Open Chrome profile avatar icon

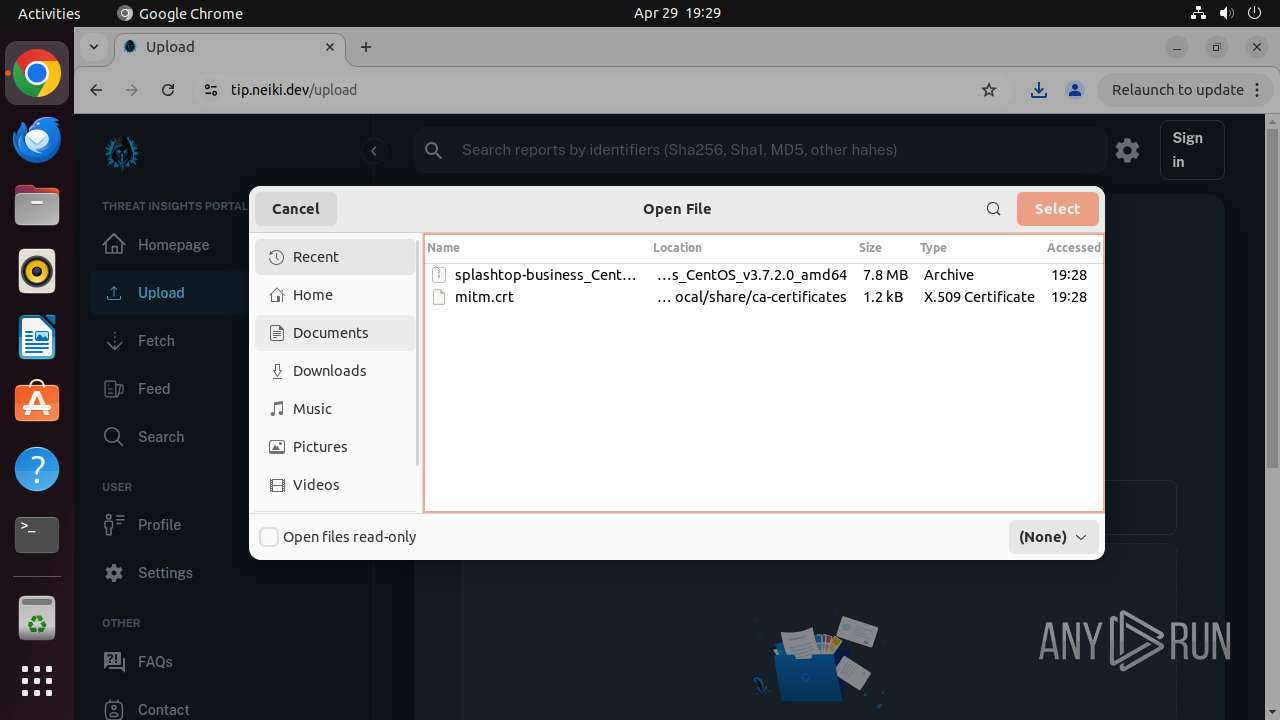coord(1075,90)
